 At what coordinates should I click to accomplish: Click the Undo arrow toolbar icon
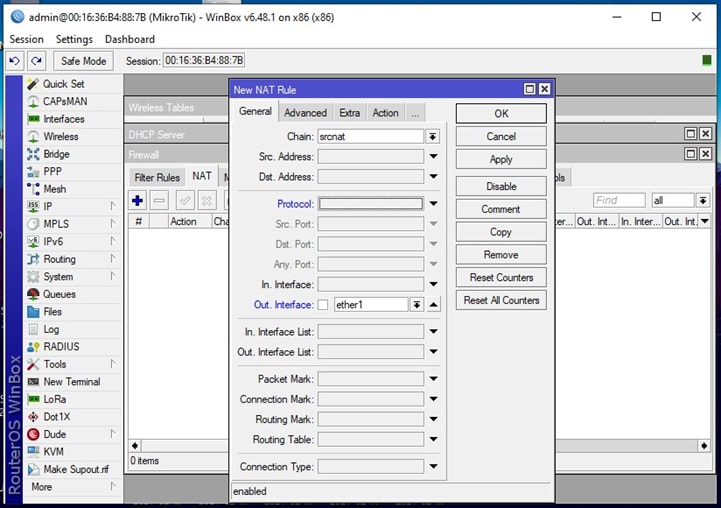[x=14, y=61]
